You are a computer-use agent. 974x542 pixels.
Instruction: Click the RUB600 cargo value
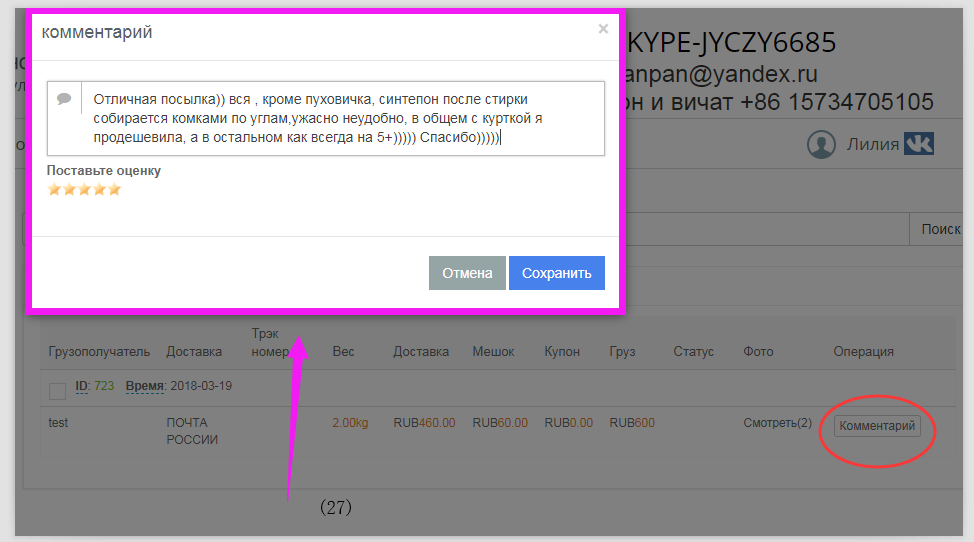click(x=632, y=423)
